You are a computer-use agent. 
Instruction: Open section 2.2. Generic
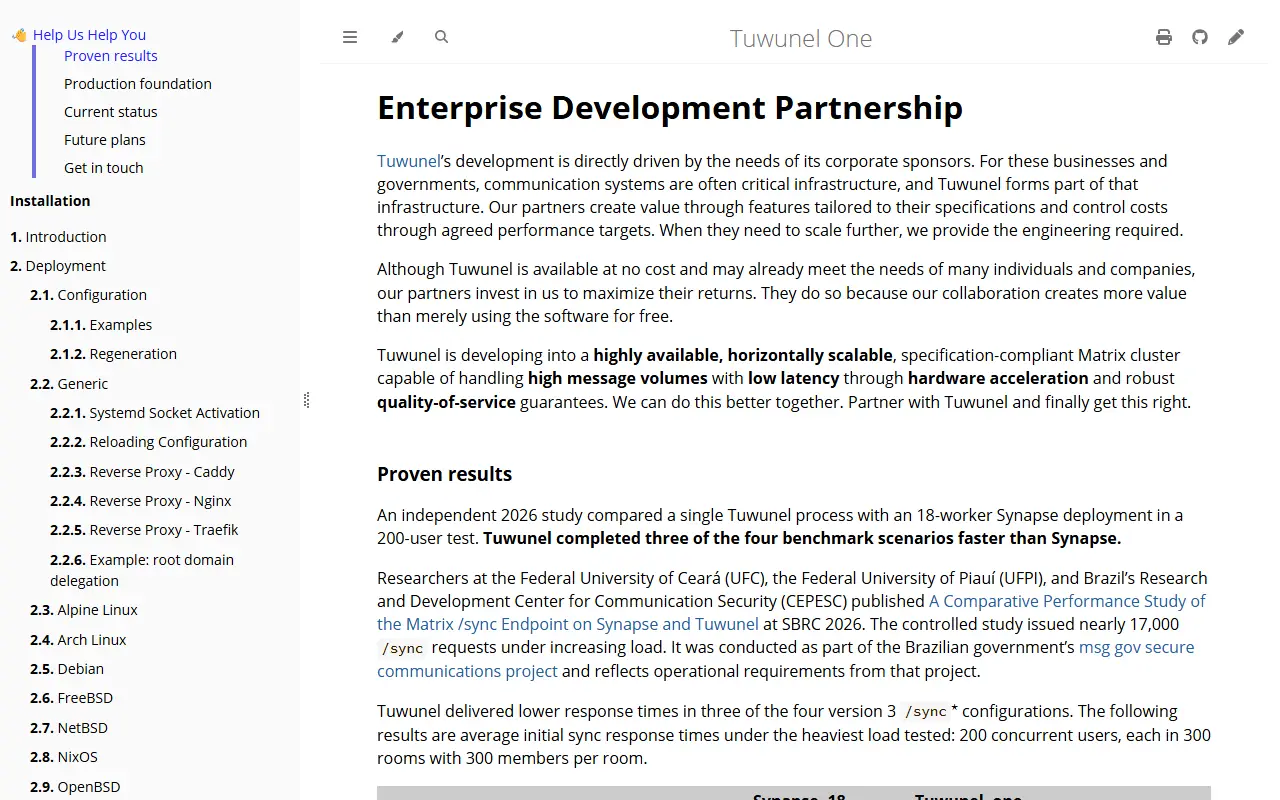[x=69, y=384]
